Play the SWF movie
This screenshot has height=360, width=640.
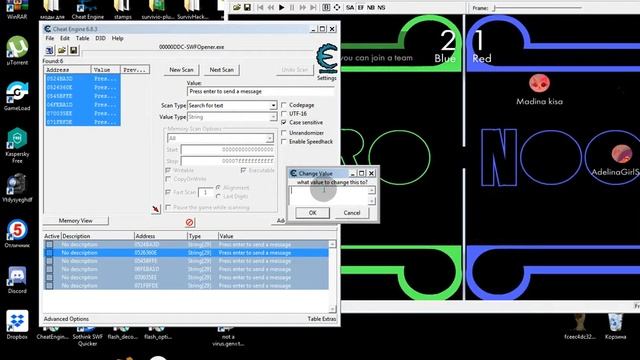(x=282, y=8)
